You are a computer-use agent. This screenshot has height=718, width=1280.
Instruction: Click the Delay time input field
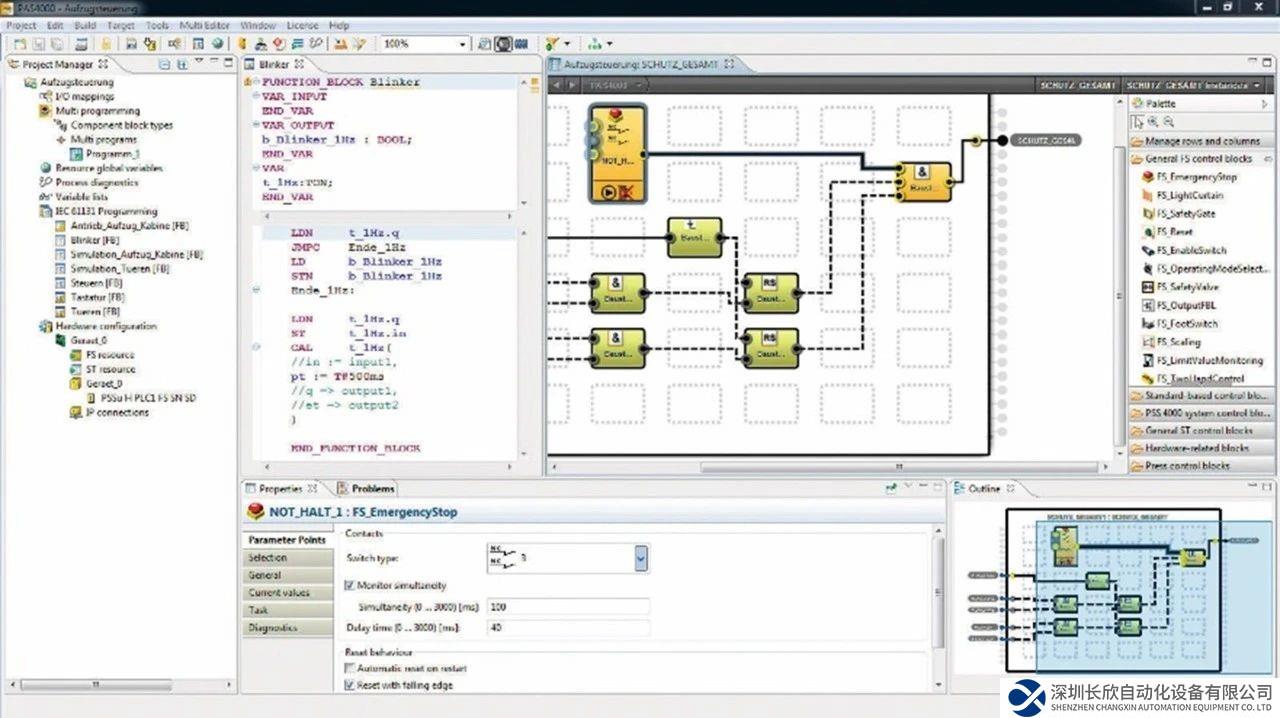(x=567, y=628)
